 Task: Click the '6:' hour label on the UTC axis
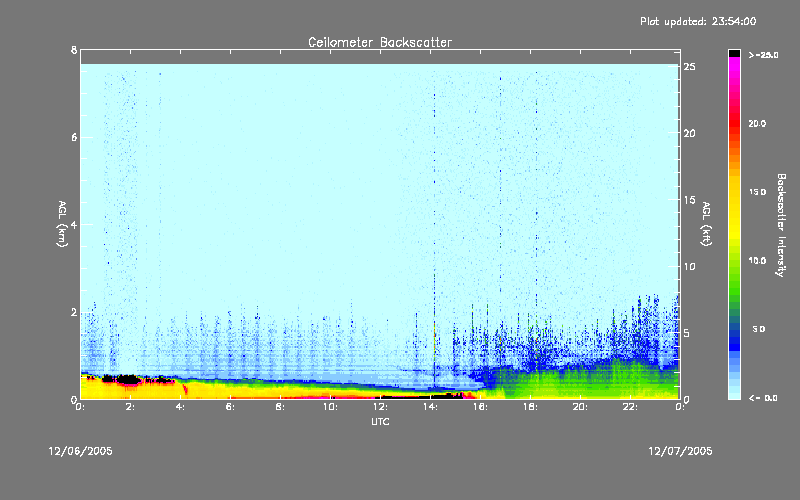pos(231,407)
